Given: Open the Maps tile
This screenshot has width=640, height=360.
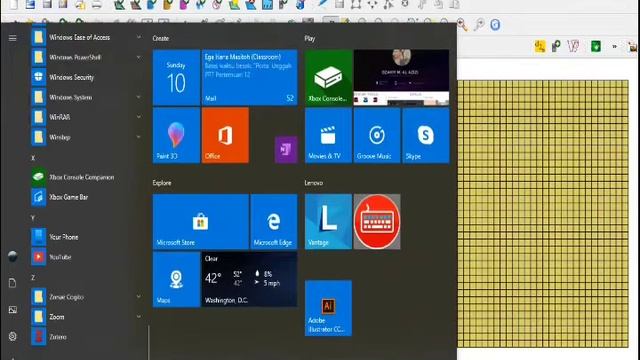Looking at the screenshot, I should (176, 280).
